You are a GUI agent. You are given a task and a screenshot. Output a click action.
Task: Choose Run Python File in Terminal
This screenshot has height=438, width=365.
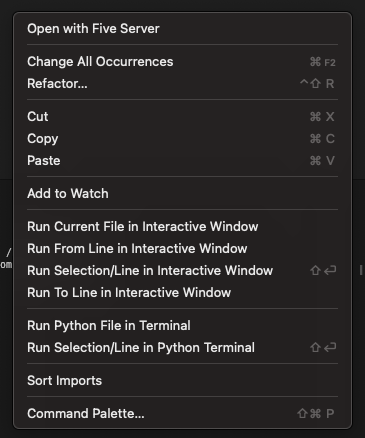coord(182,326)
